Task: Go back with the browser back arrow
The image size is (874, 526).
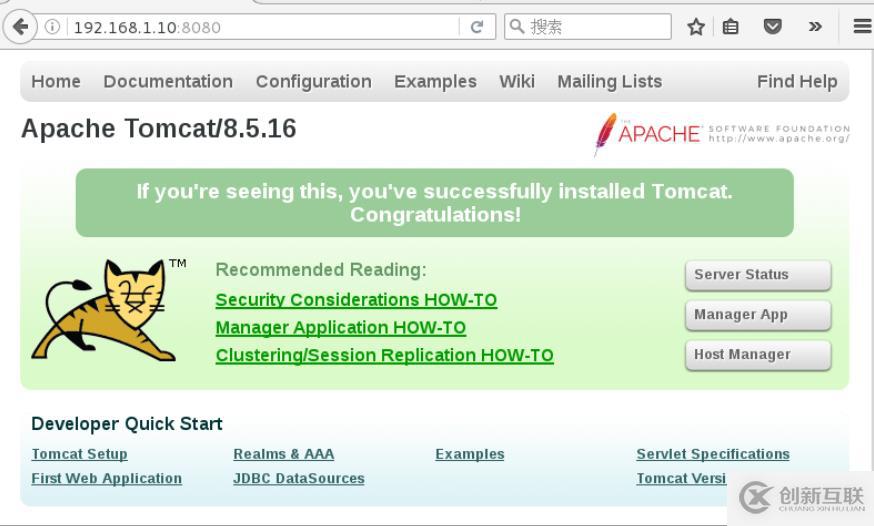Action: pyautogui.click(x=20, y=26)
